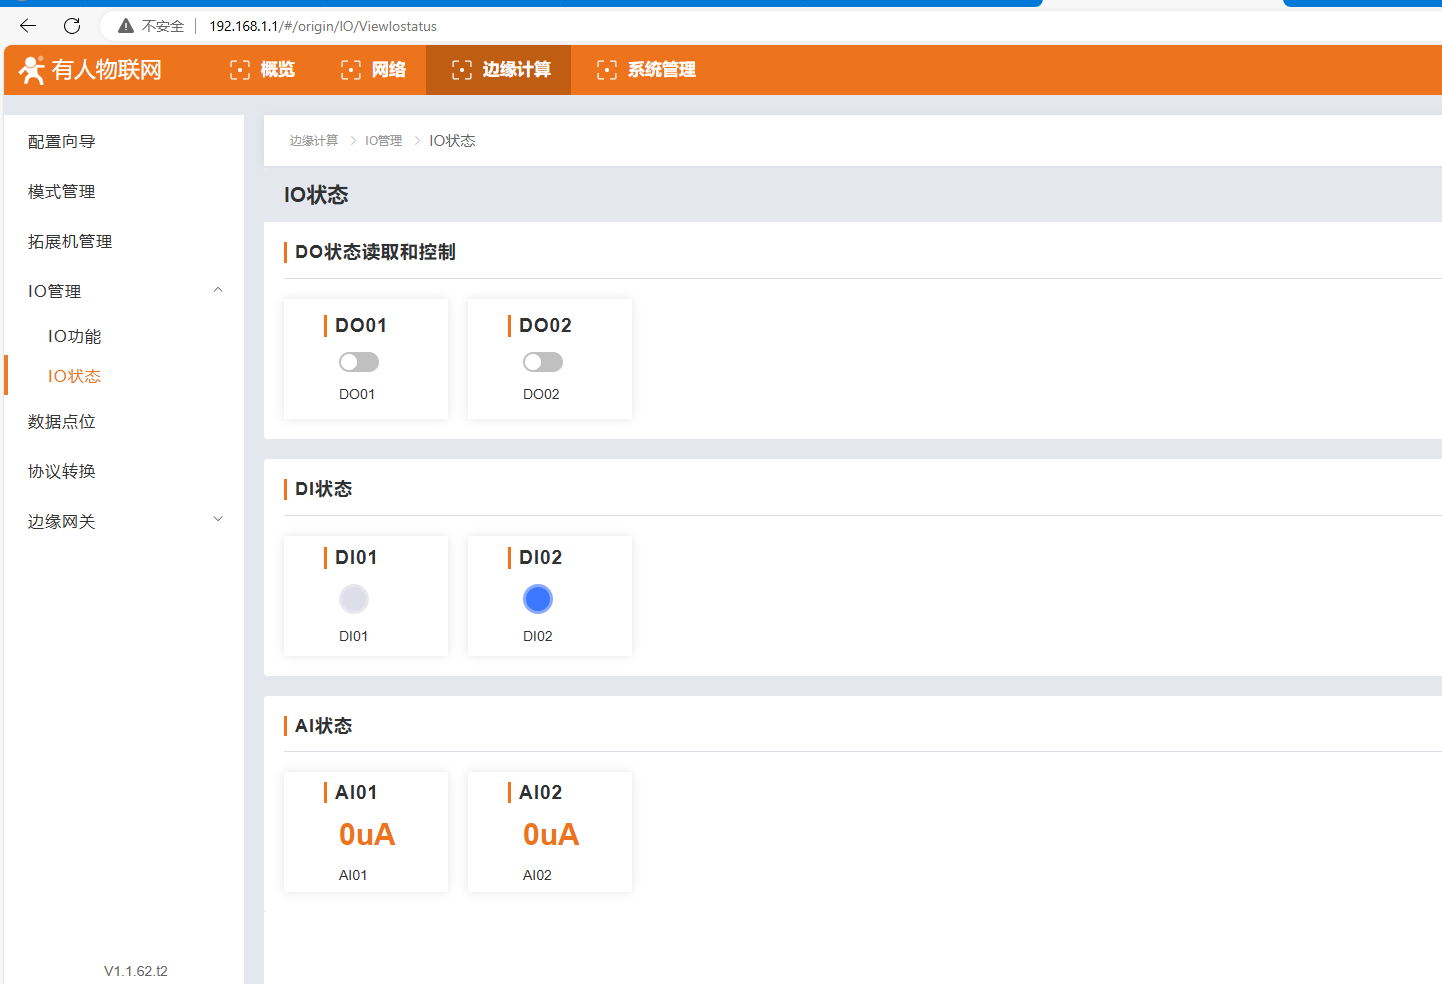
Task: Reload the page with refresh icon
Action: (72, 26)
